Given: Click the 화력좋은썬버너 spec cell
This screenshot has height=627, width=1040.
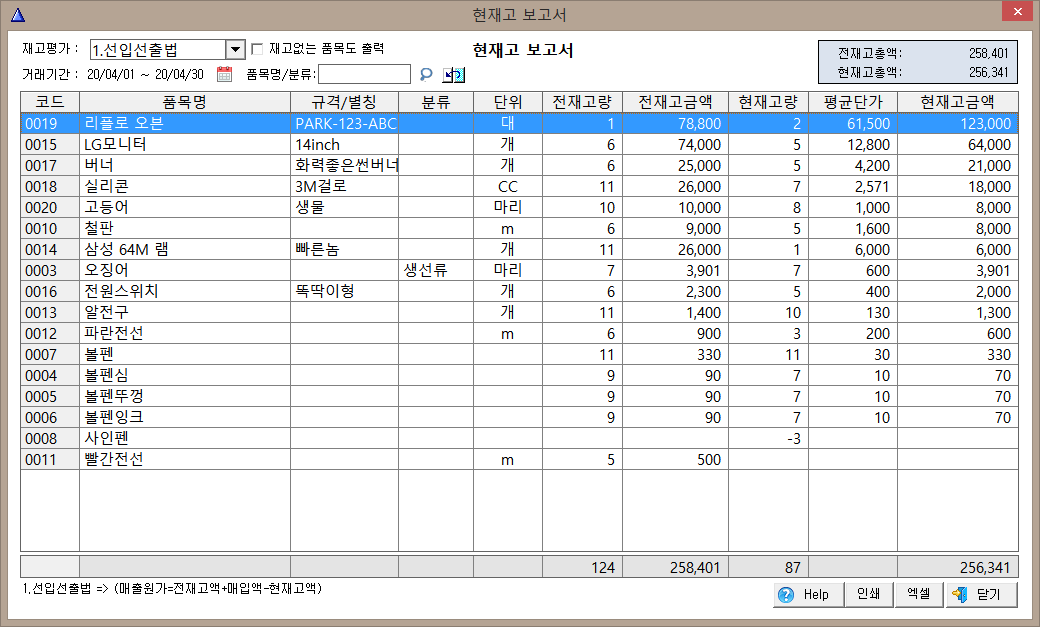Looking at the screenshot, I should tap(345, 165).
